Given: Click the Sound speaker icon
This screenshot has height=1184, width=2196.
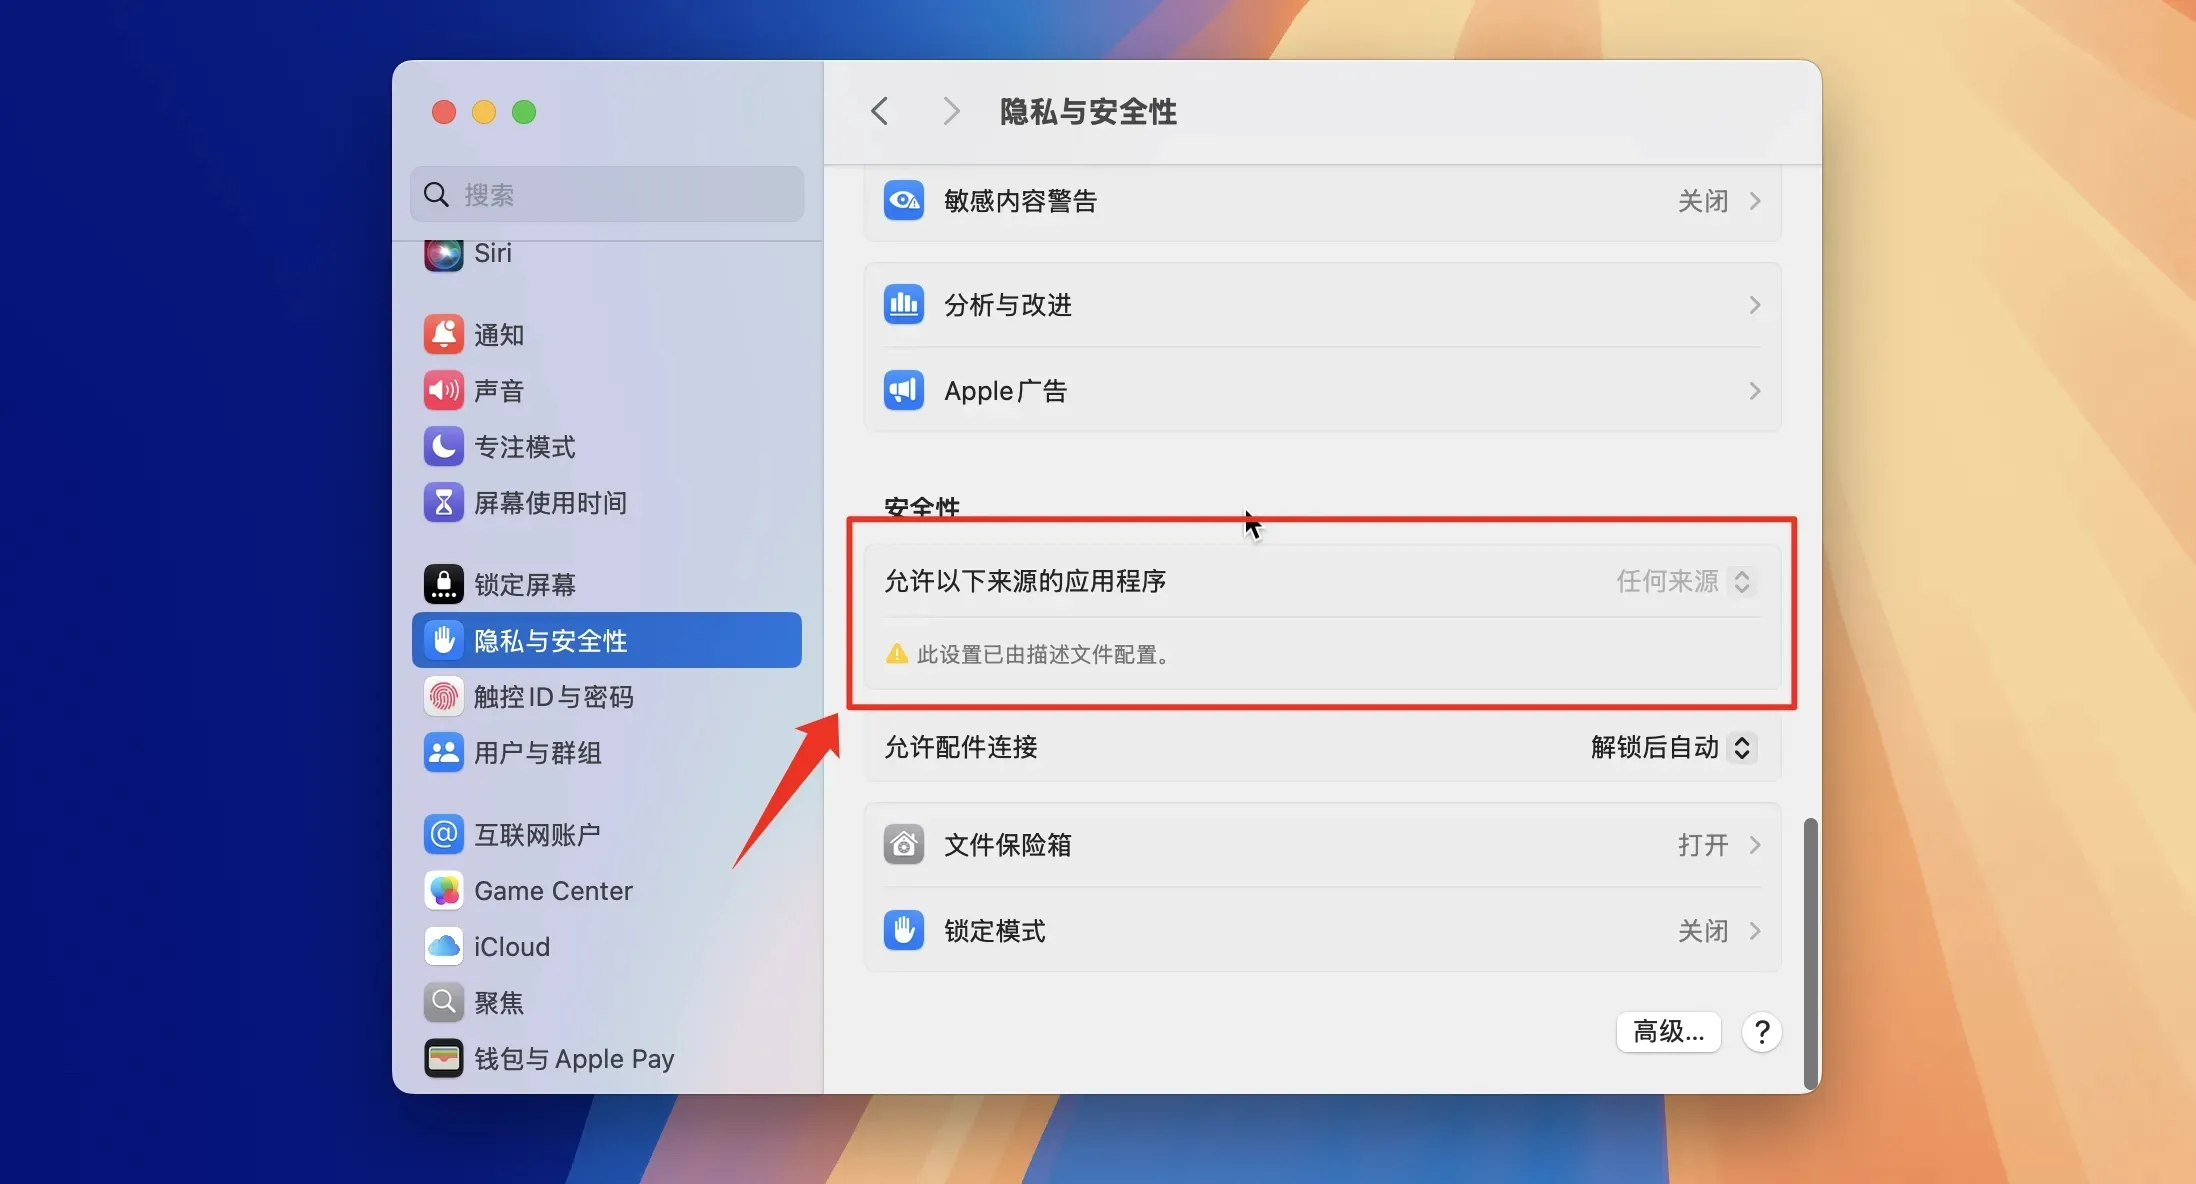Looking at the screenshot, I should coord(443,390).
